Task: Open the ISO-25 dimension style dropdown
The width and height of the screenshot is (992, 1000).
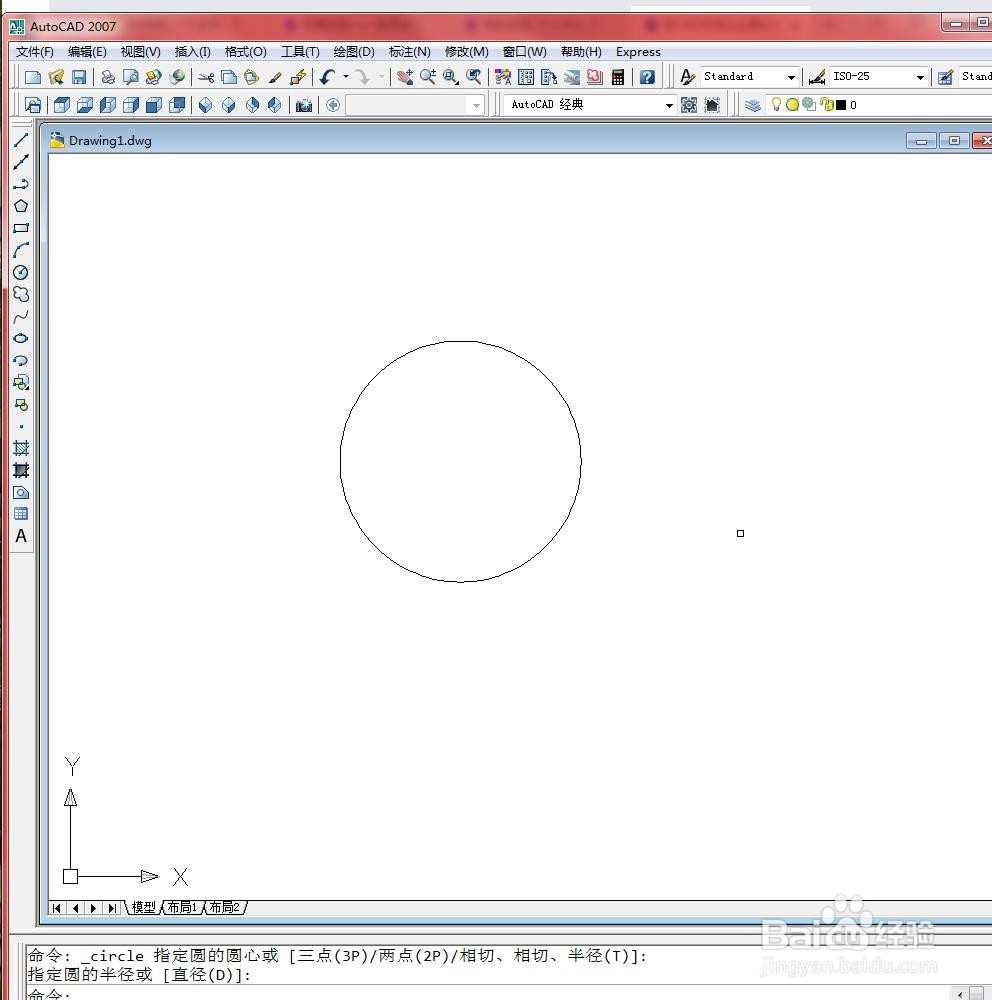Action: coord(920,77)
